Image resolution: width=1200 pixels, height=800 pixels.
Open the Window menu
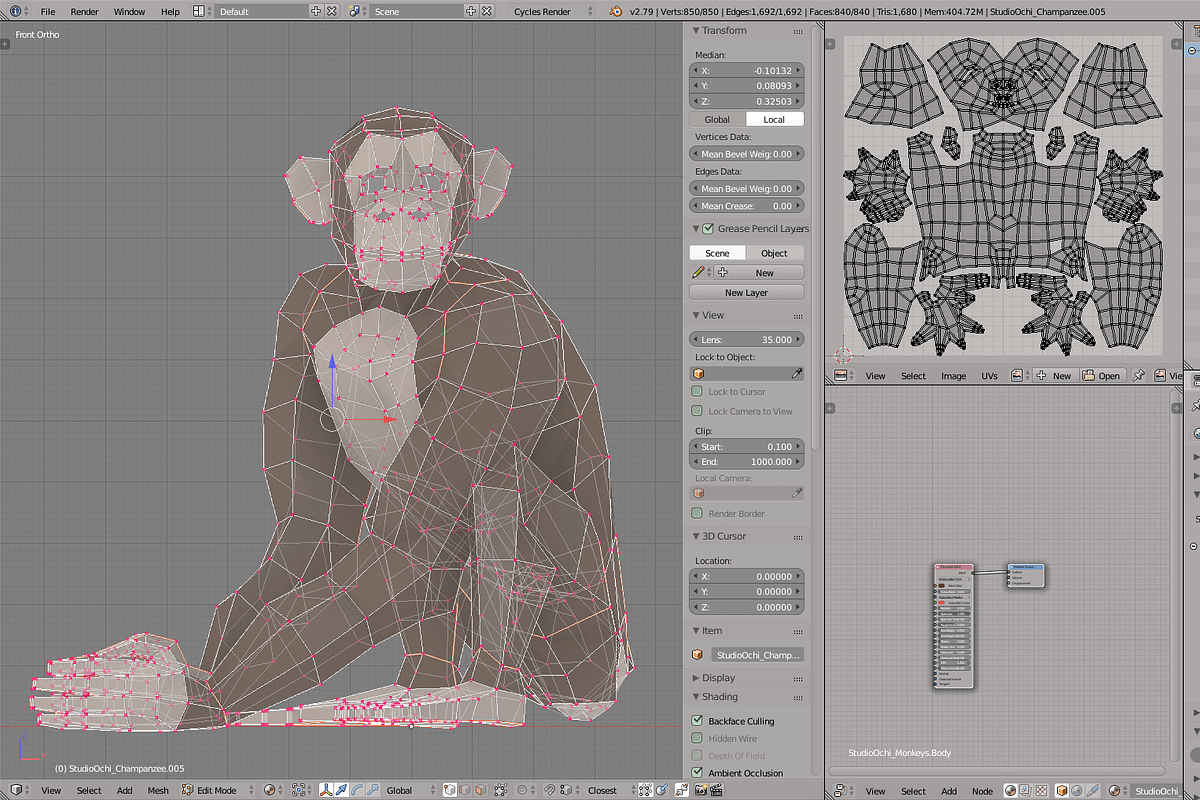tap(129, 11)
